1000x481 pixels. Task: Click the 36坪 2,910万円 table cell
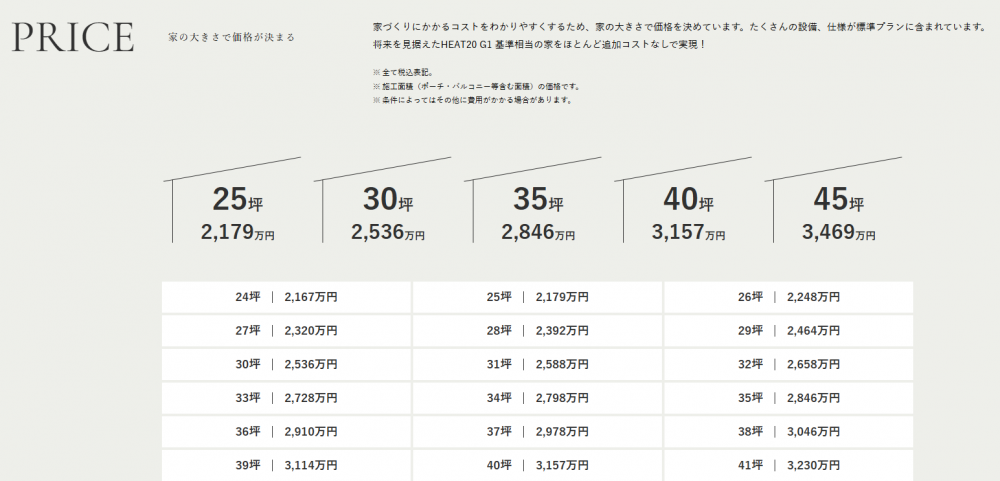pos(286,432)
